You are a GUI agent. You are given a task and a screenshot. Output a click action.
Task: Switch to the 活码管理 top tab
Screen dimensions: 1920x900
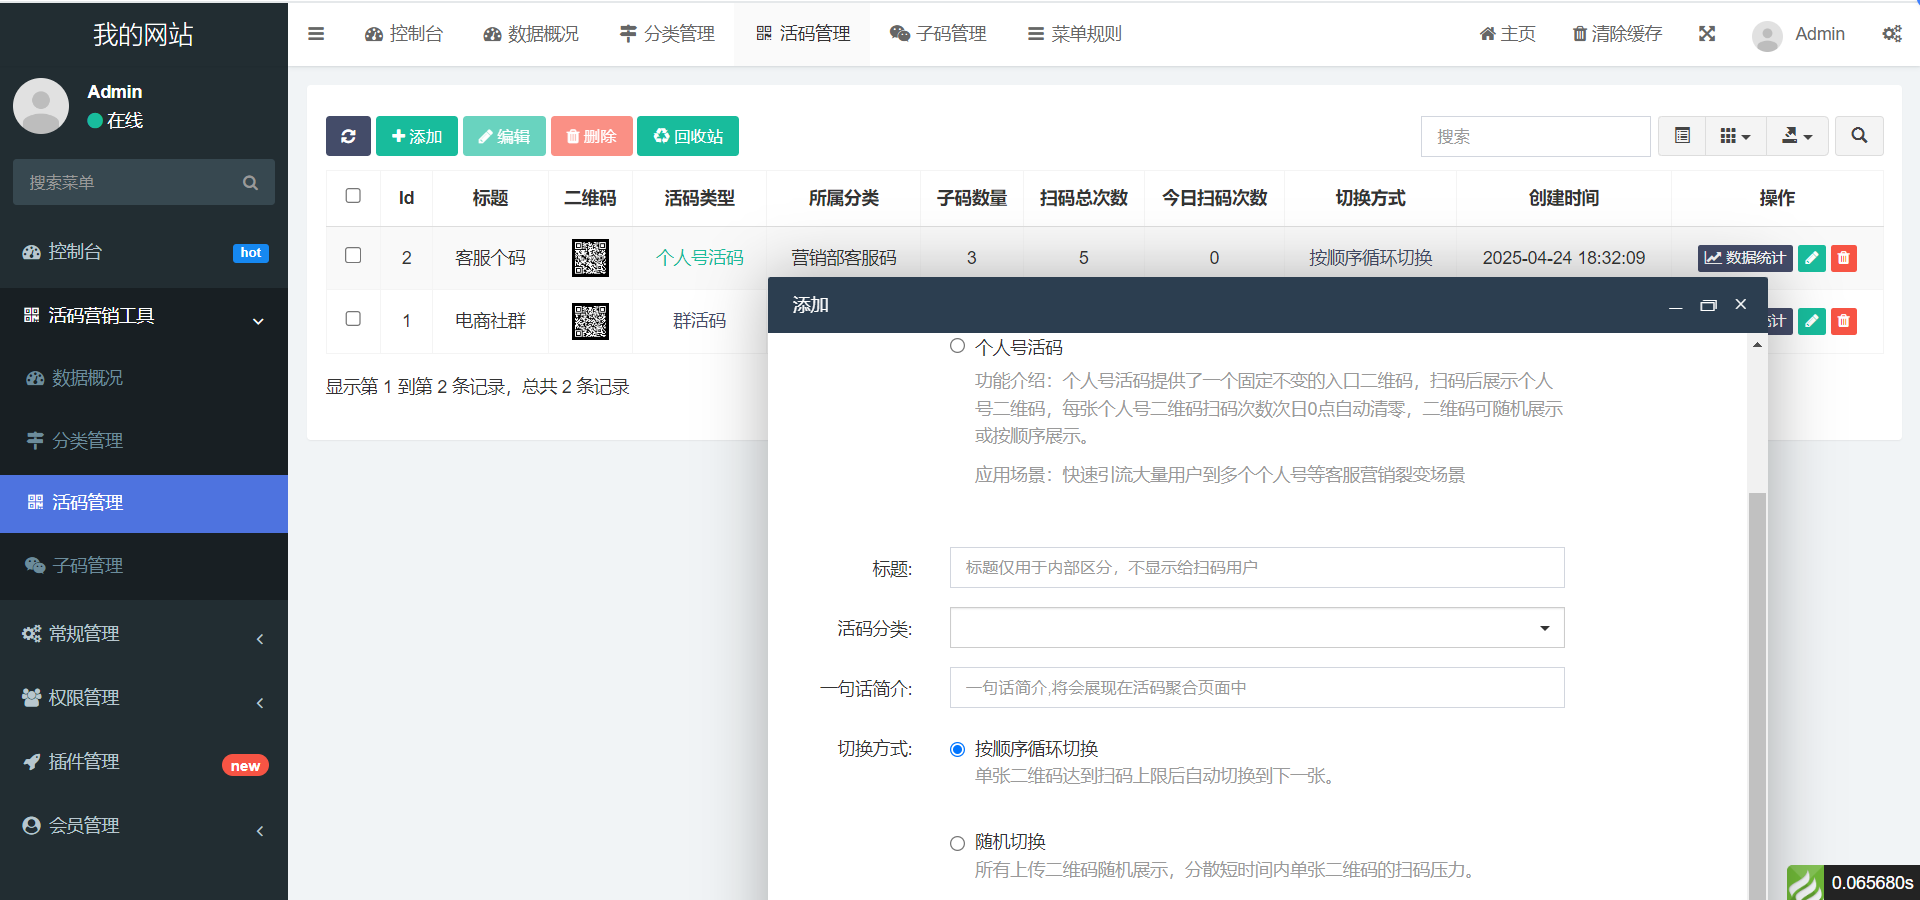803,34
